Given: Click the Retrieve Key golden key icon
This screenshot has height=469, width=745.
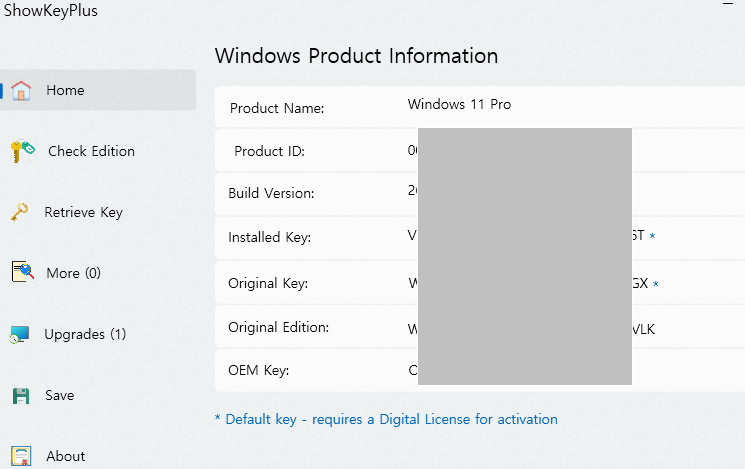Looking at the screenshot, I should [x=19, y=212].
